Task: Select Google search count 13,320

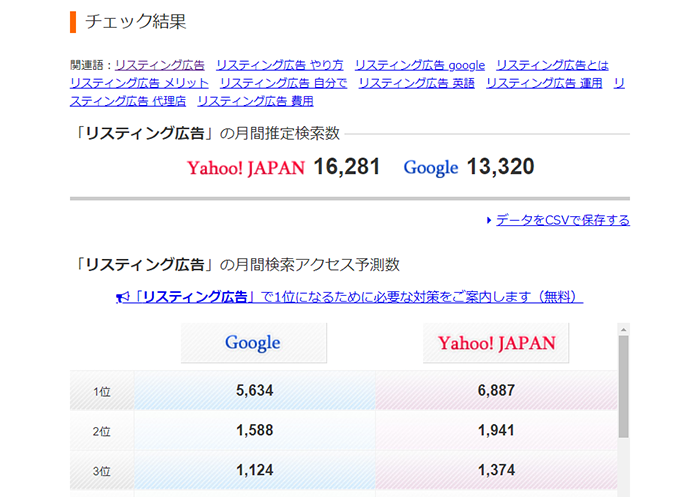Action: click(x=500, y=167)
